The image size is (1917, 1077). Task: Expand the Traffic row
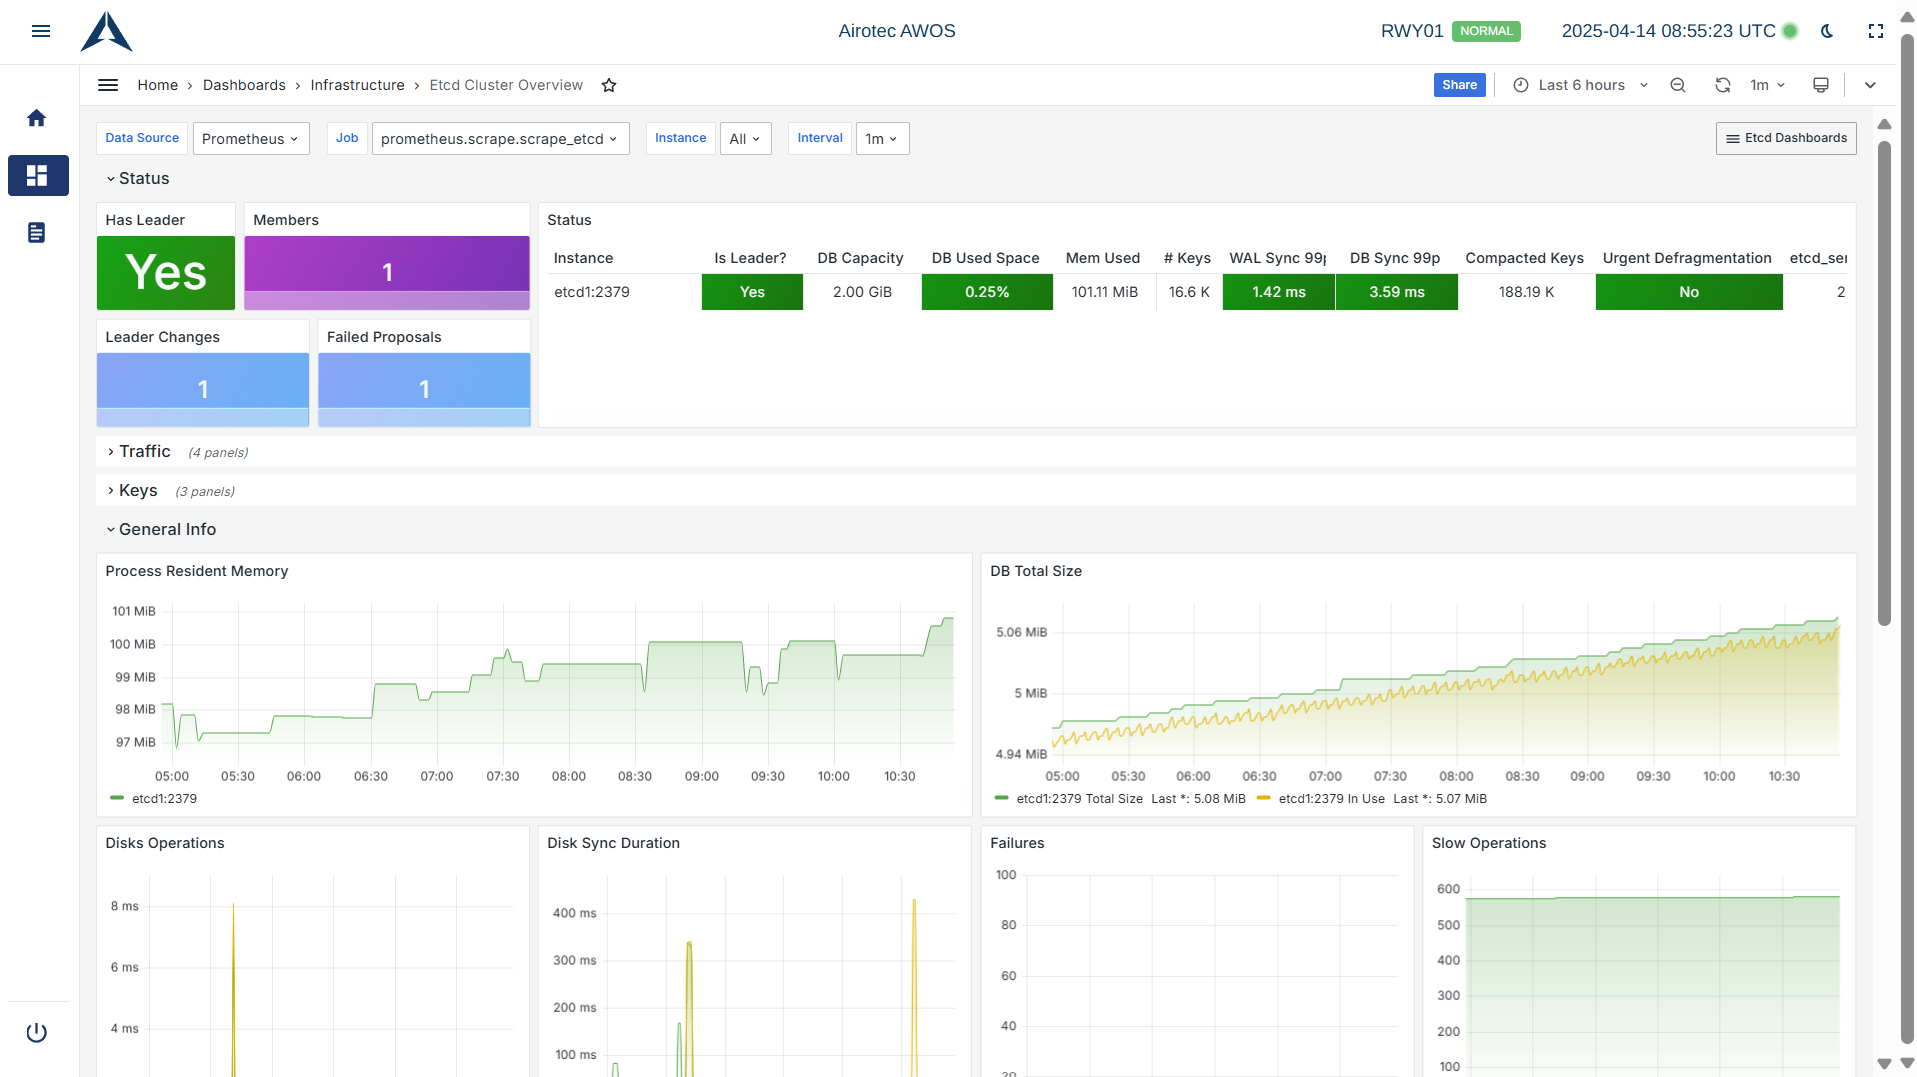144,452
